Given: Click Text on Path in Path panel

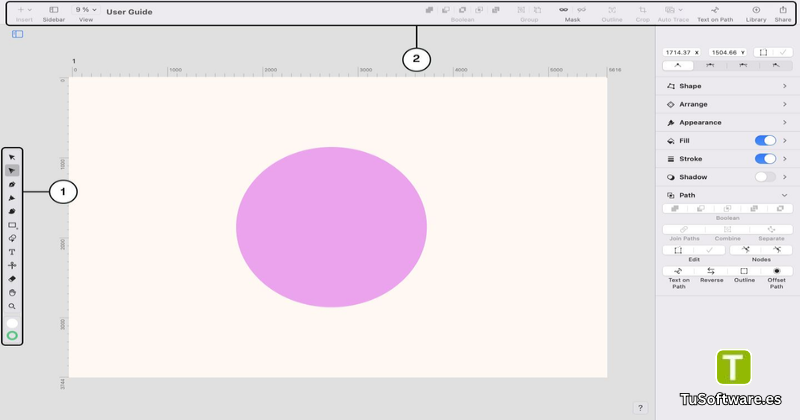Looking at the screenshot, I should 679,271.
